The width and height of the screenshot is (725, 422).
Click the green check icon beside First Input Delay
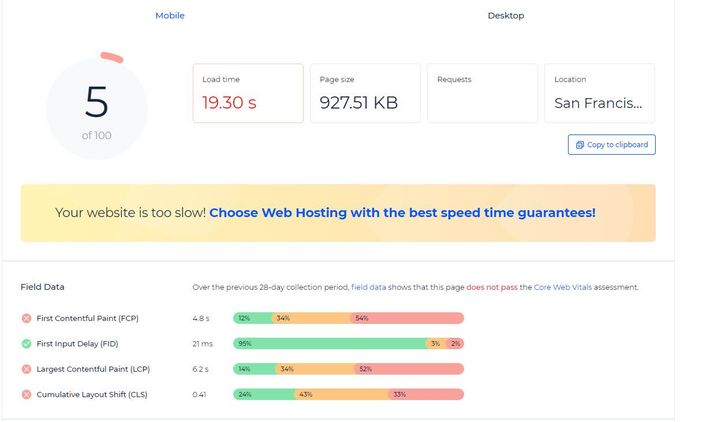(x=26, y=343)
